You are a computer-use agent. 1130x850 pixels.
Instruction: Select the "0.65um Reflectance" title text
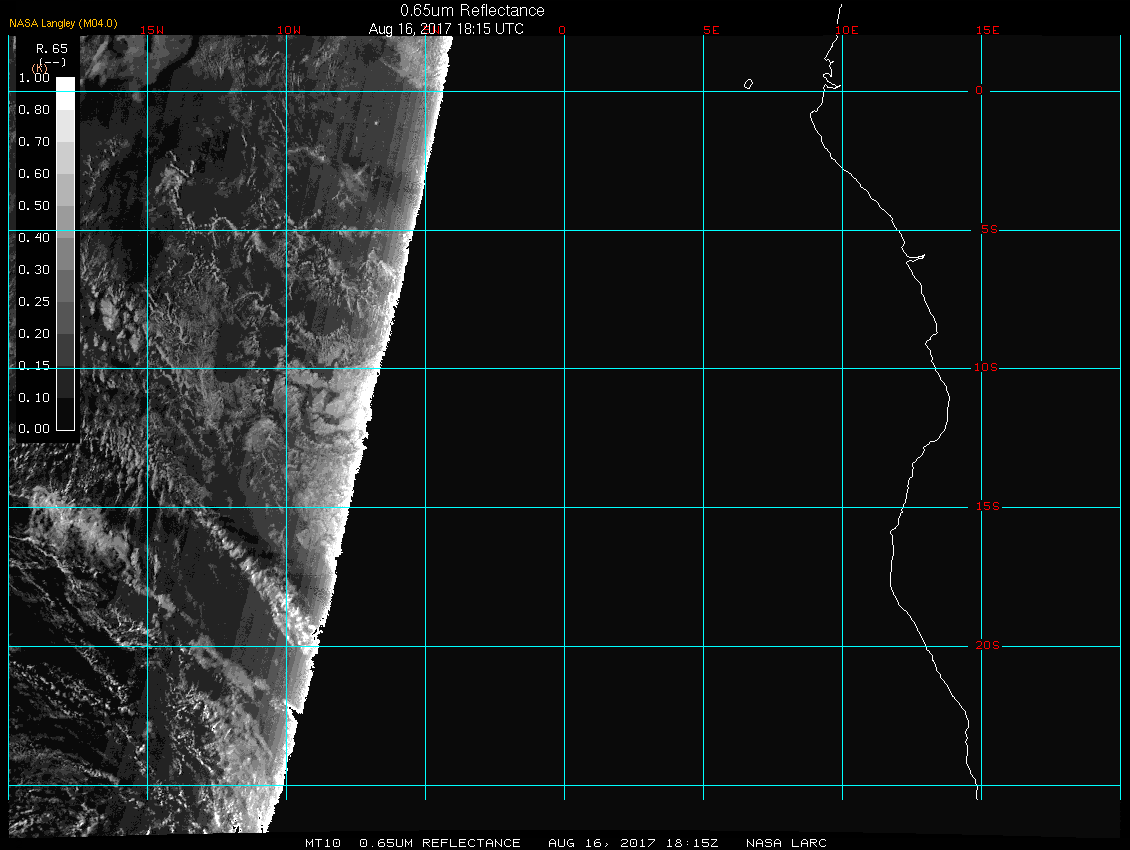[x=472, y=10]
